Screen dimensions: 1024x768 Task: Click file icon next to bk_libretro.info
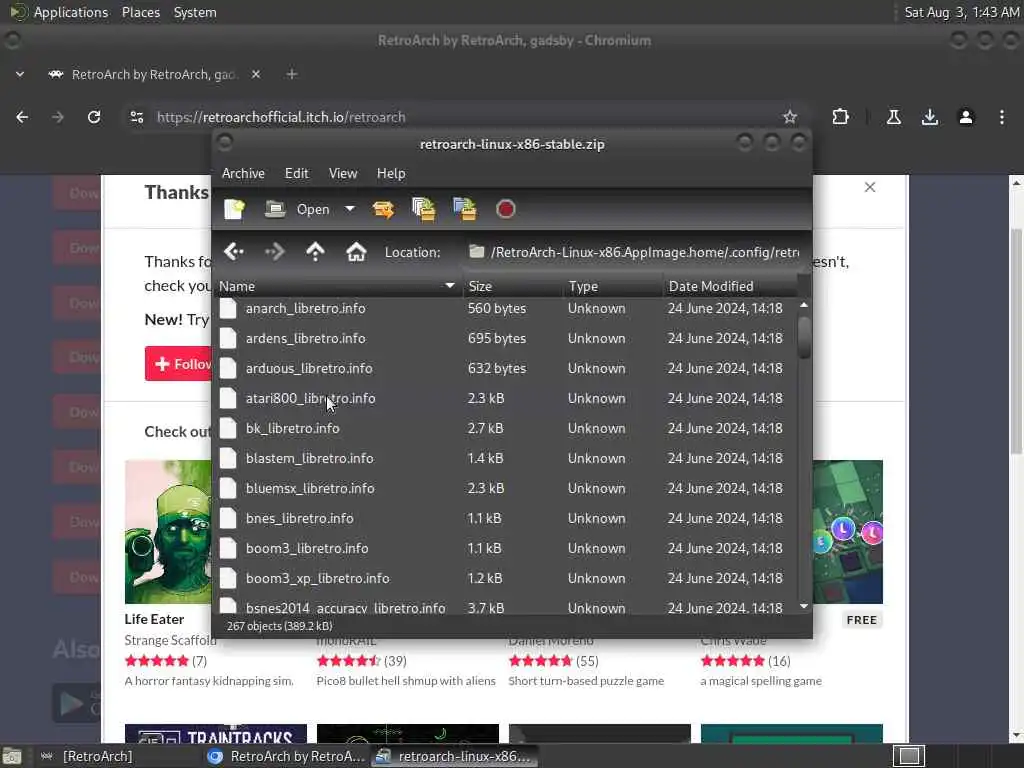pos(227,428)
